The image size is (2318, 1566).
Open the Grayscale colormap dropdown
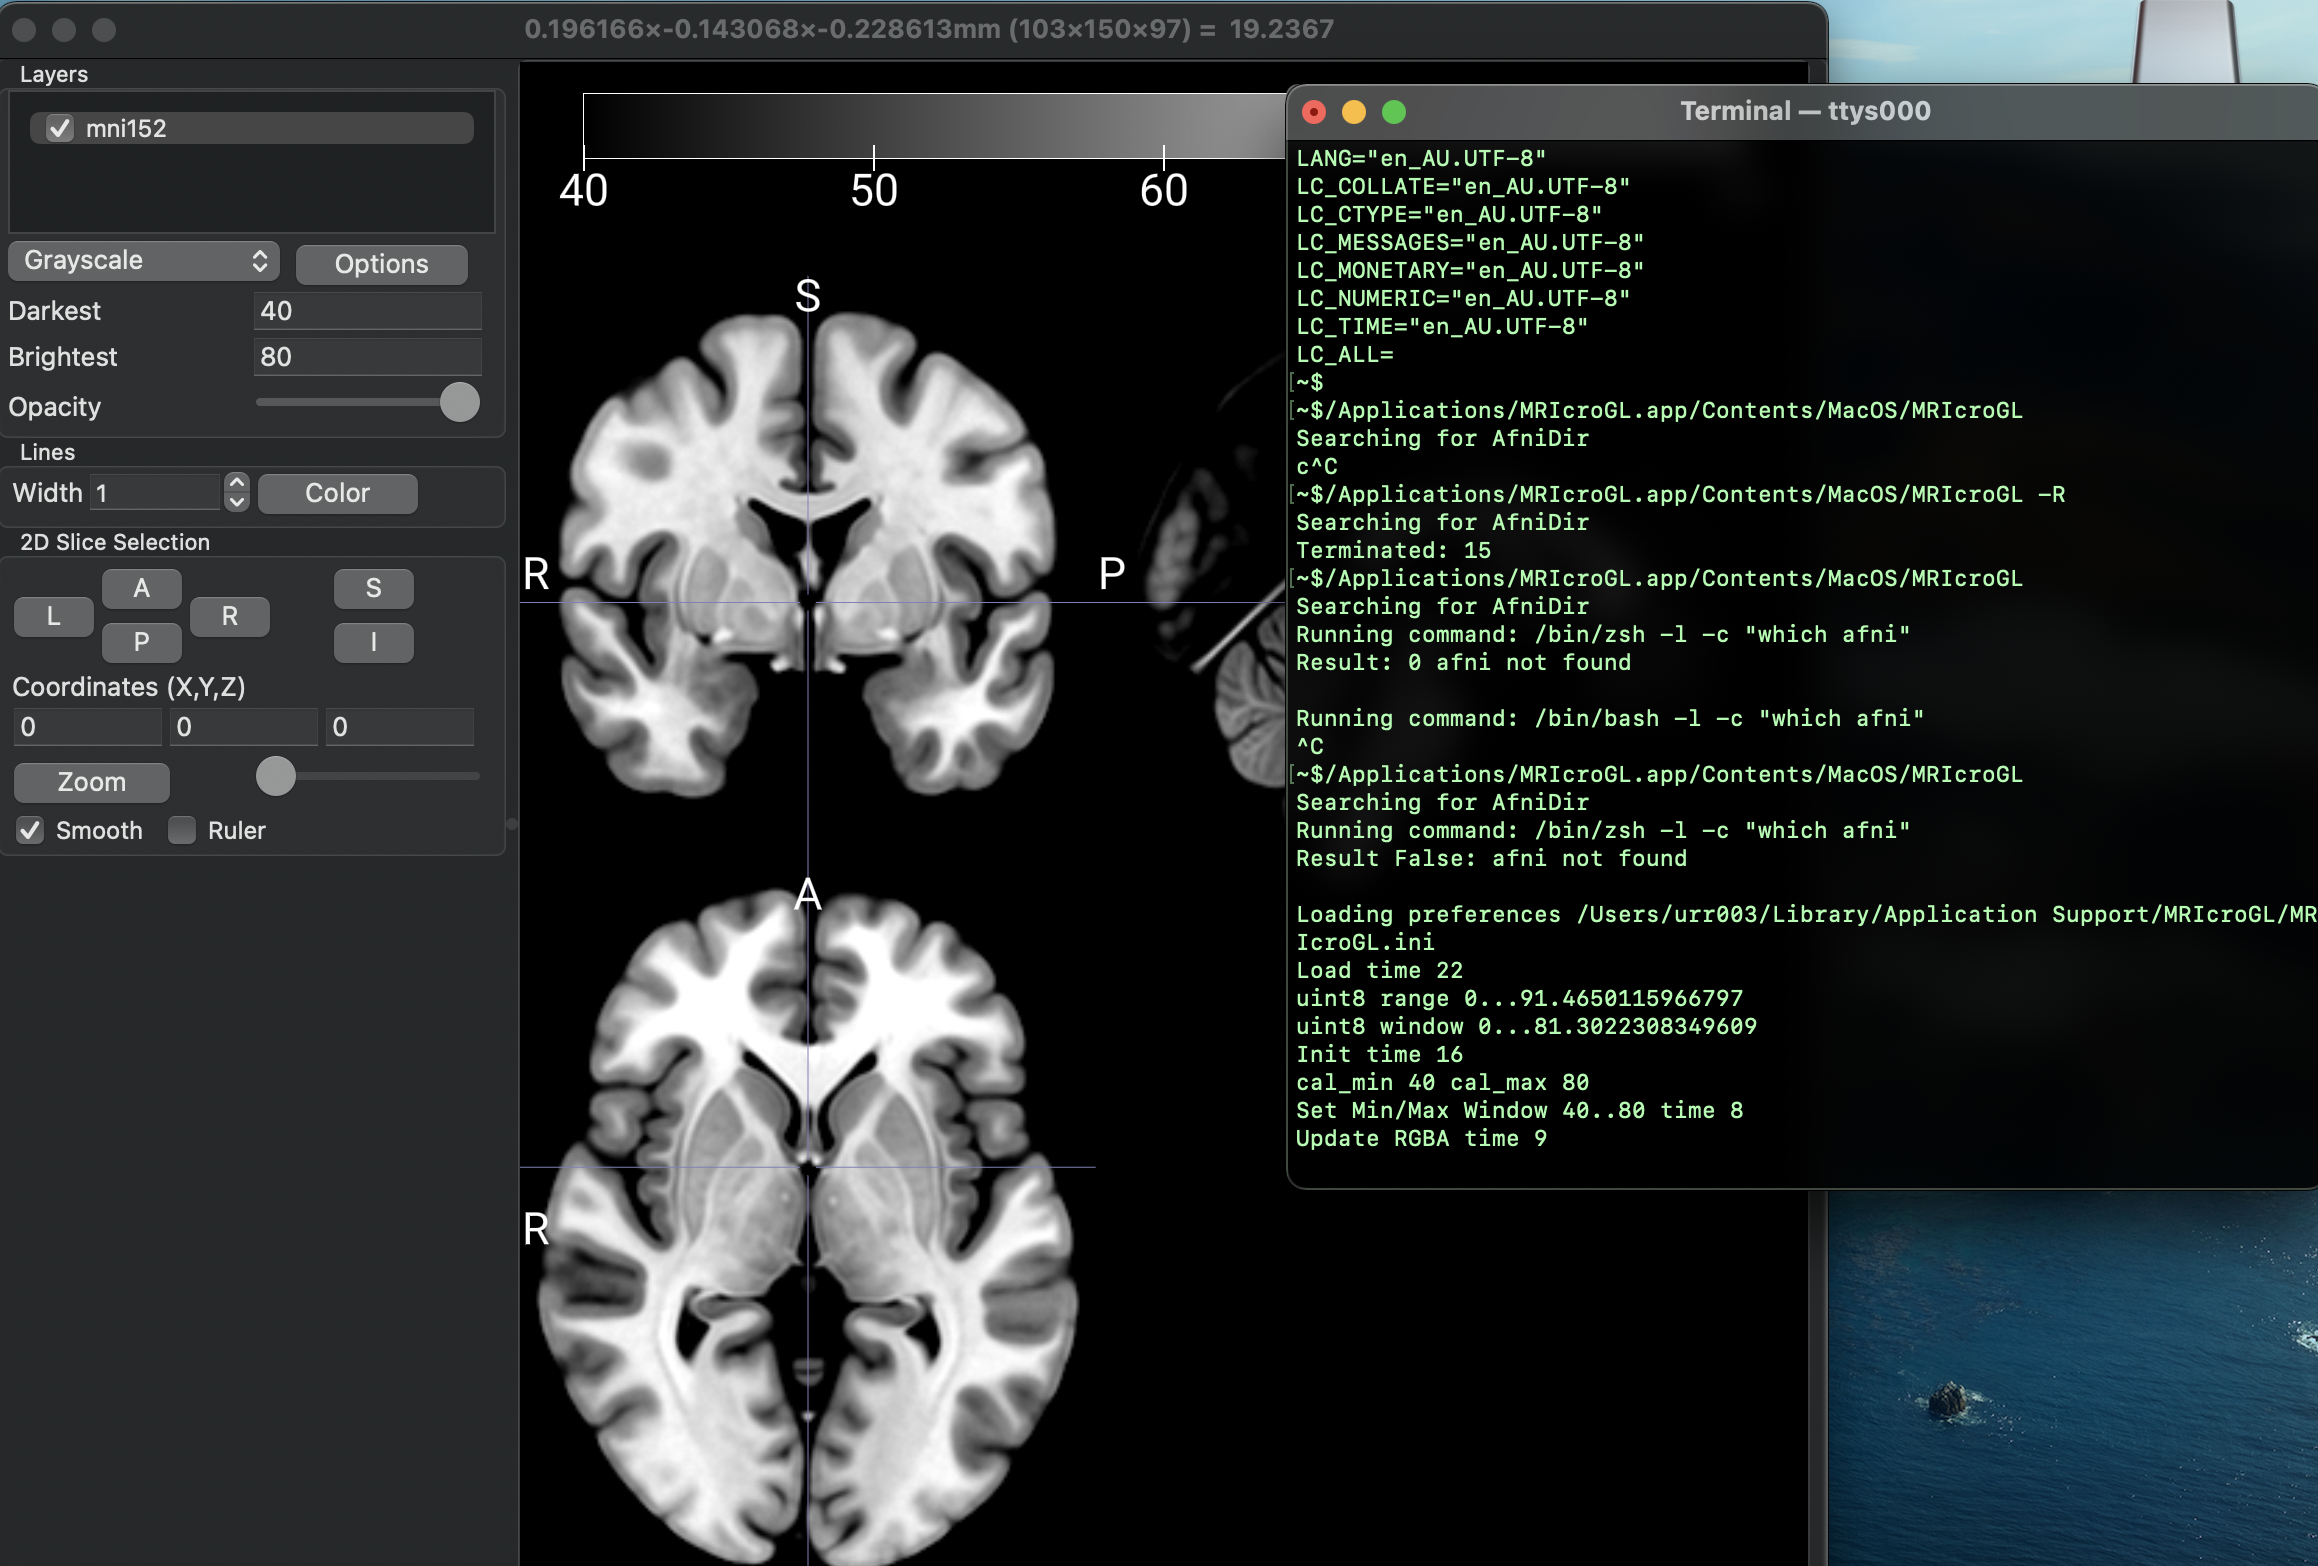tap(143, 261)
